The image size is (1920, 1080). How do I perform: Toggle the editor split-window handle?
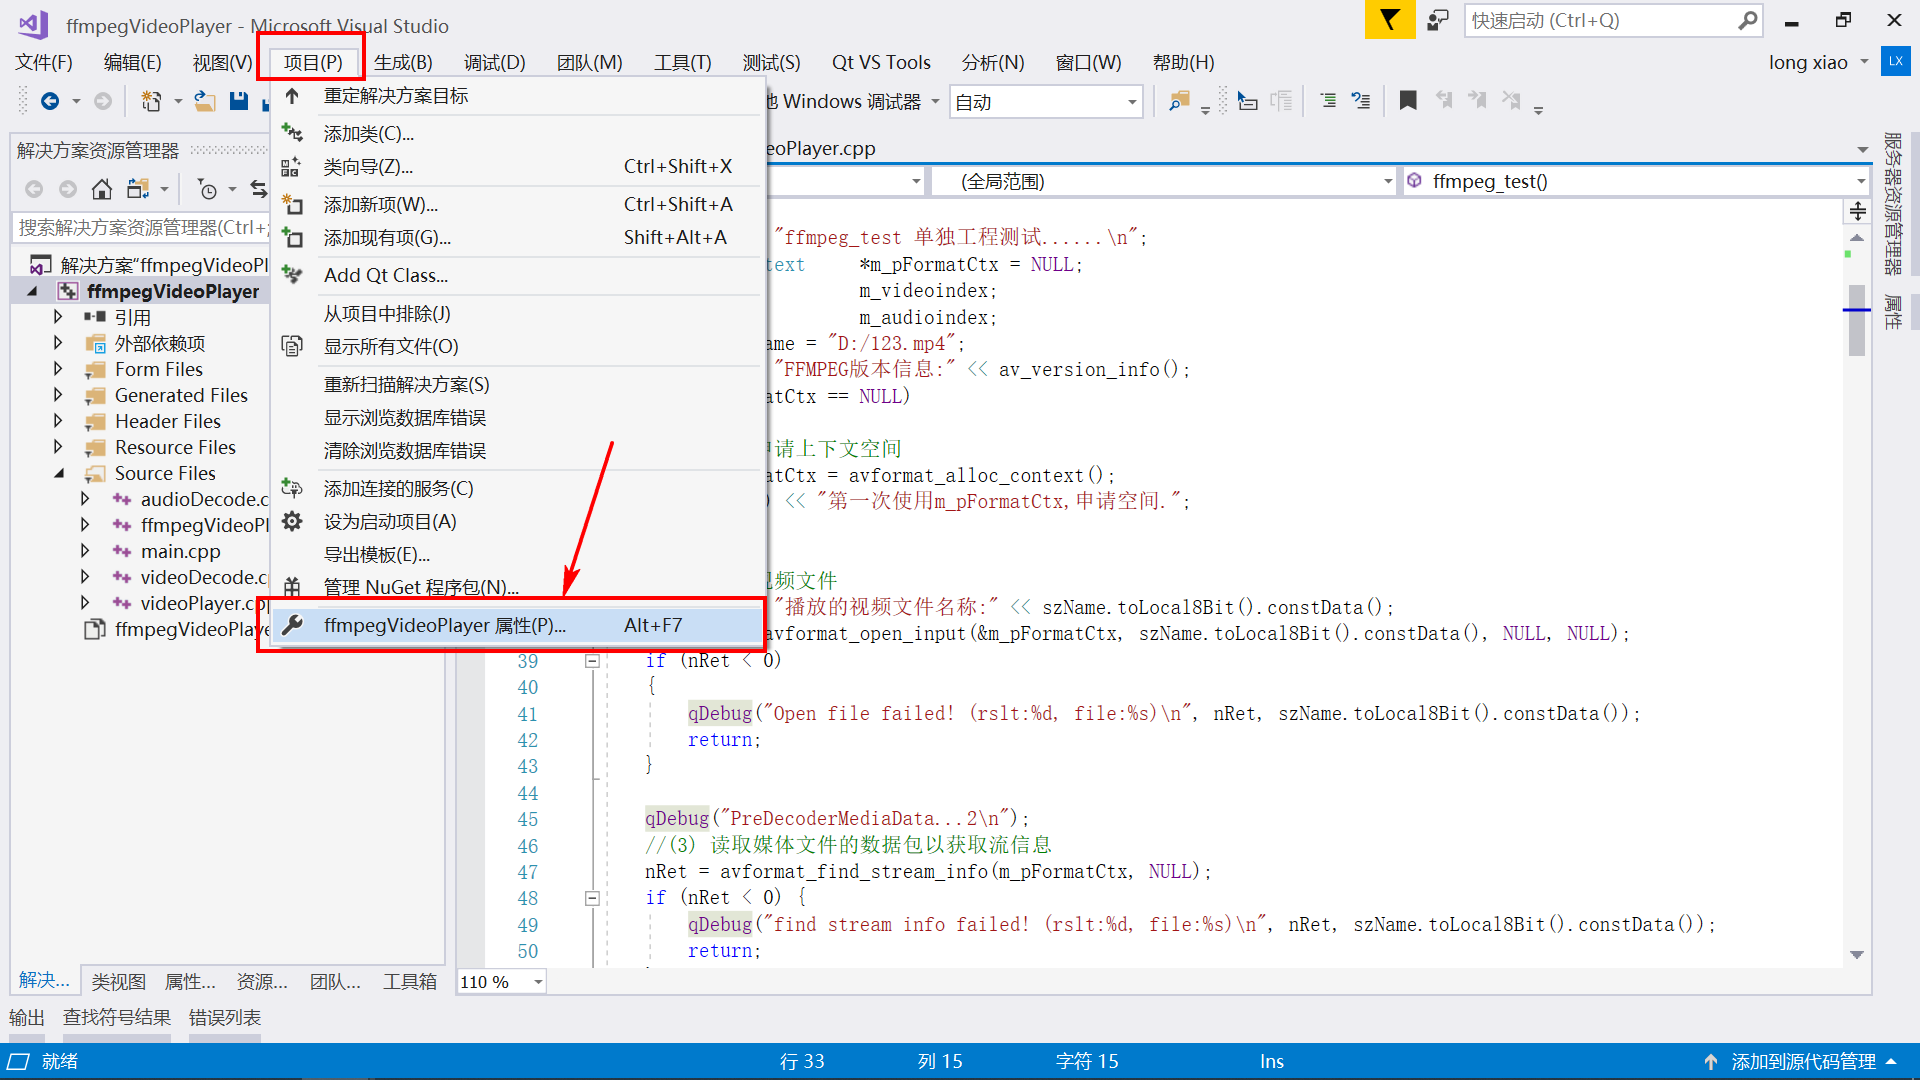pyautogui.click(x=1857, y=211)
